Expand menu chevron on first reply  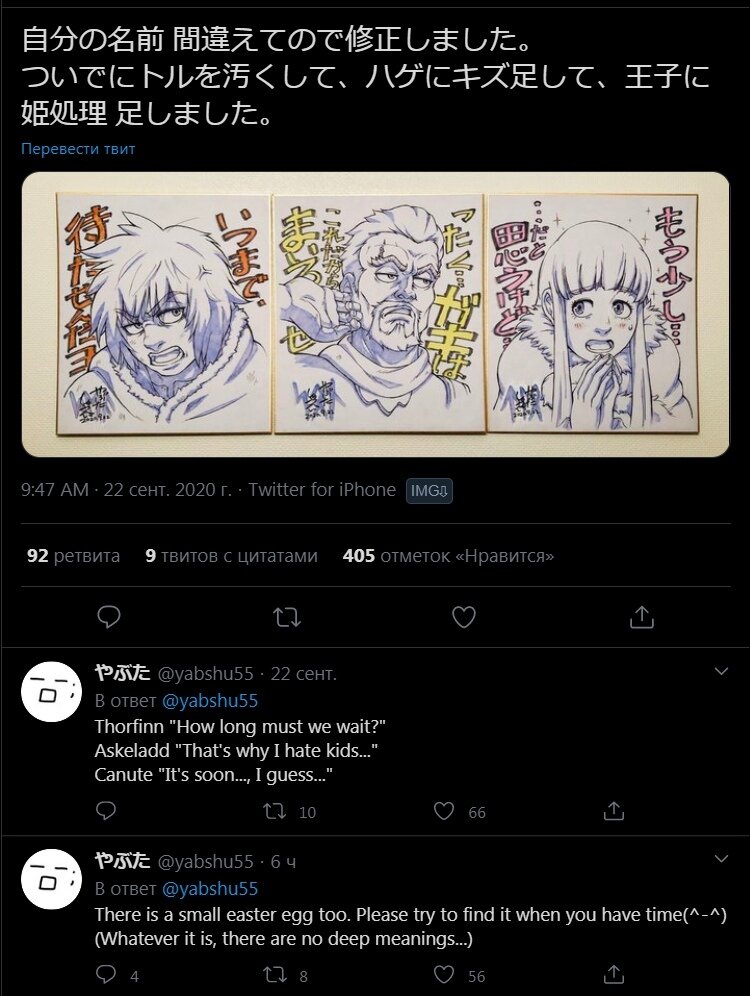(x=721, y=671)
